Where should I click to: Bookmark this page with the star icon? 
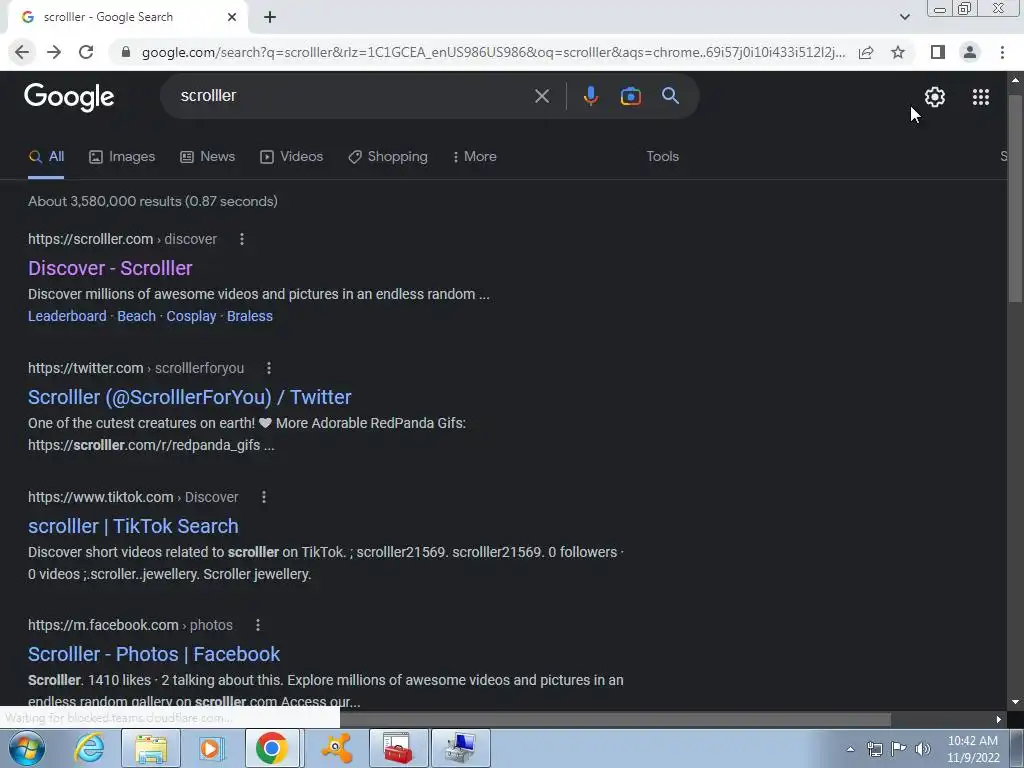tap(898, 52)
